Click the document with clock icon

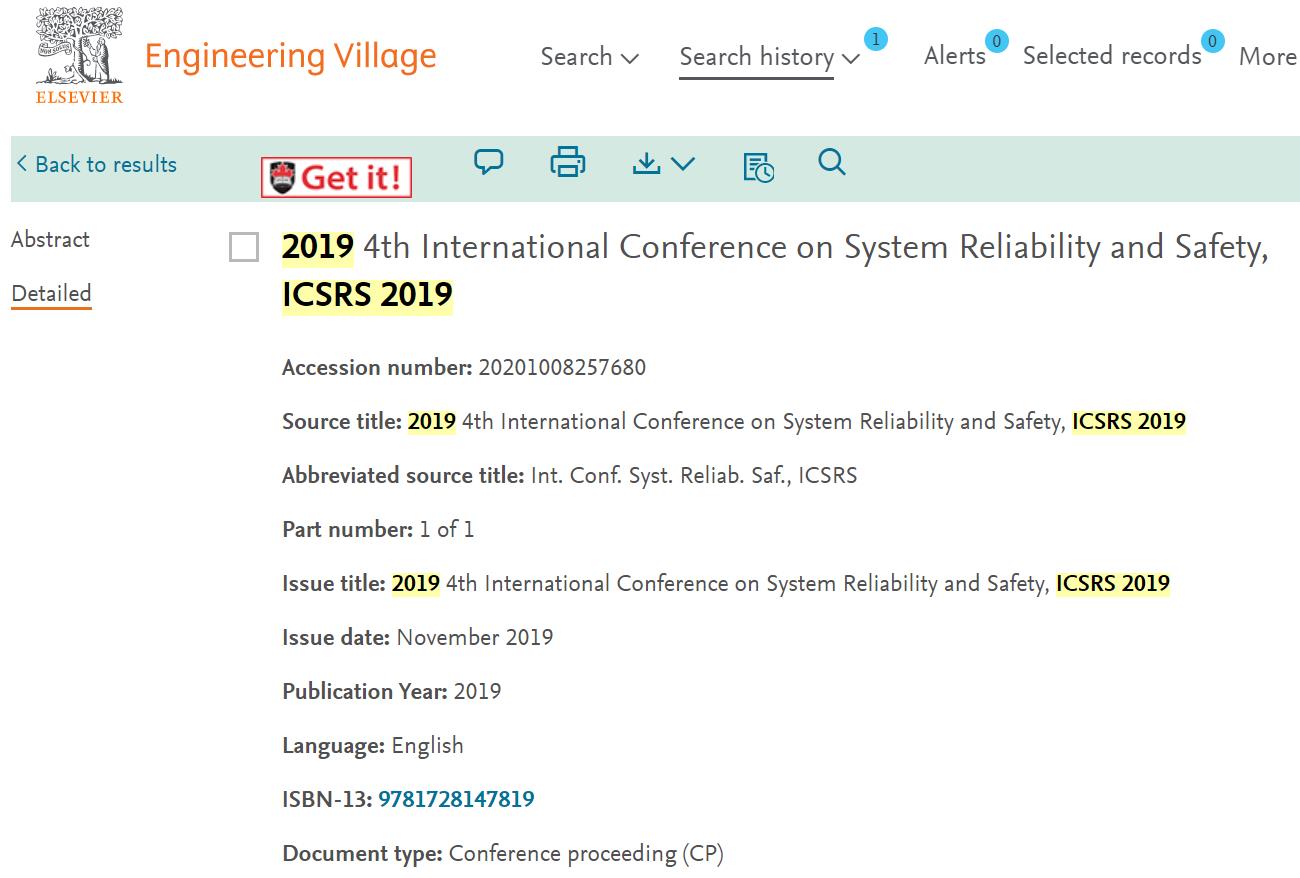tap(758, 167)
